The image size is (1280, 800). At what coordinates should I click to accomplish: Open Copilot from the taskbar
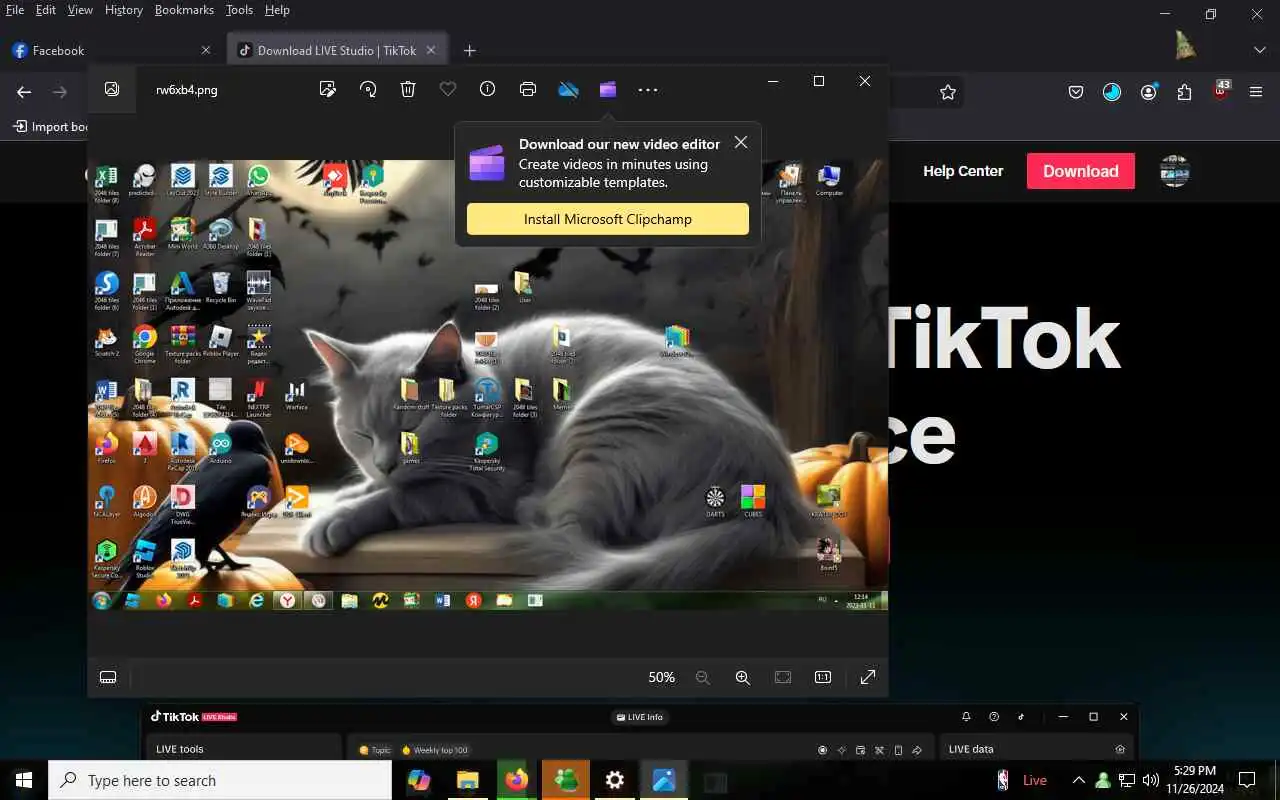(419, 780)
